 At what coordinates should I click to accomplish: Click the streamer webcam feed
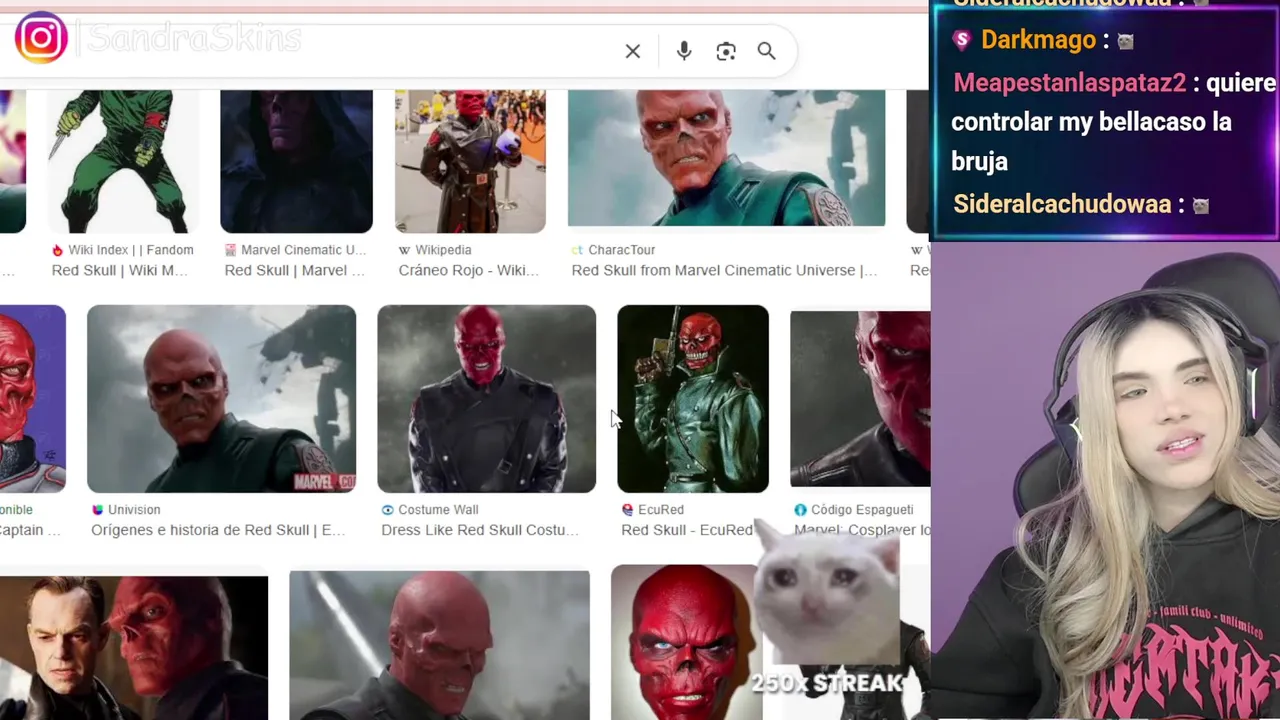[x=1105, y=482]
